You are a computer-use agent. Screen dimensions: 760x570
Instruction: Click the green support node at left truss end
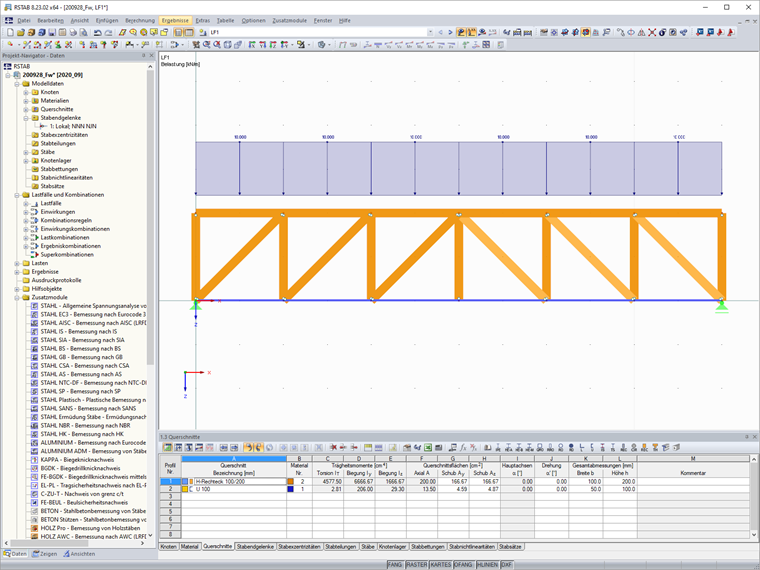(195, 305)
